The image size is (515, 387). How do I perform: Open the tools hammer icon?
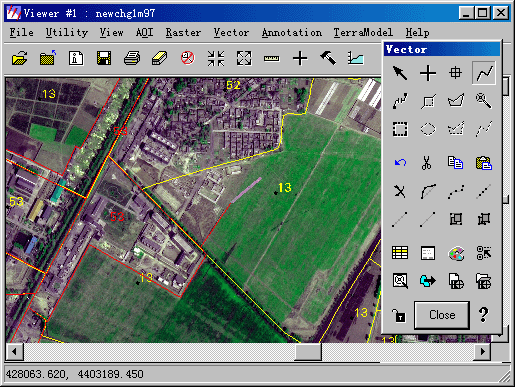pyautogui.click(x=328, y=58)
